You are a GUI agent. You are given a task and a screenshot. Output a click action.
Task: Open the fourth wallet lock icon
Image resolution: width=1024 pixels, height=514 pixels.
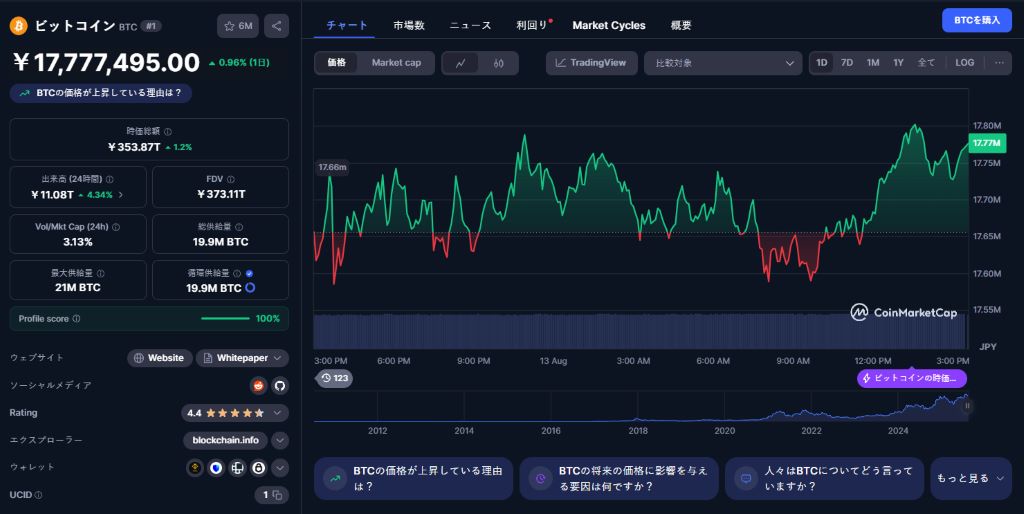259,468
